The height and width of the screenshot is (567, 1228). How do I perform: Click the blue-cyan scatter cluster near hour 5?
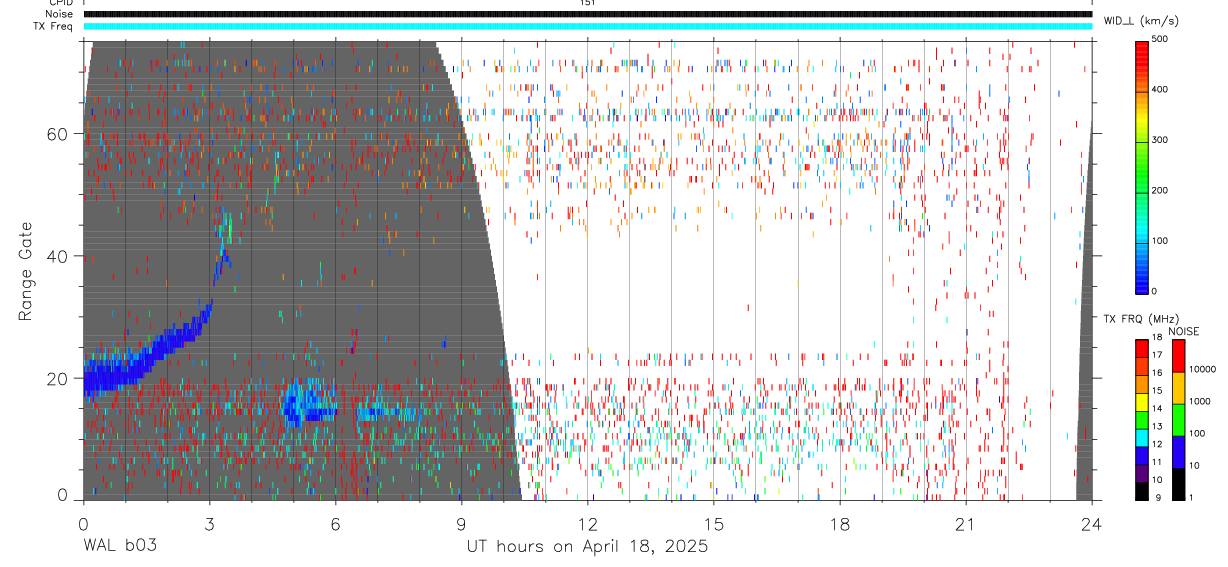pos(307,403)
